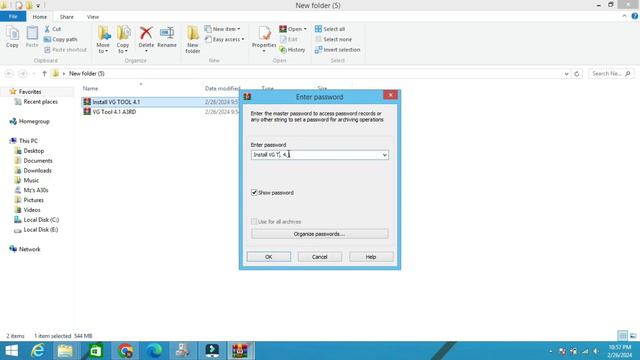Viewport: 640px width, 360px height.
Task: Create a New folder from the ribbon
Action: point(193,40)
